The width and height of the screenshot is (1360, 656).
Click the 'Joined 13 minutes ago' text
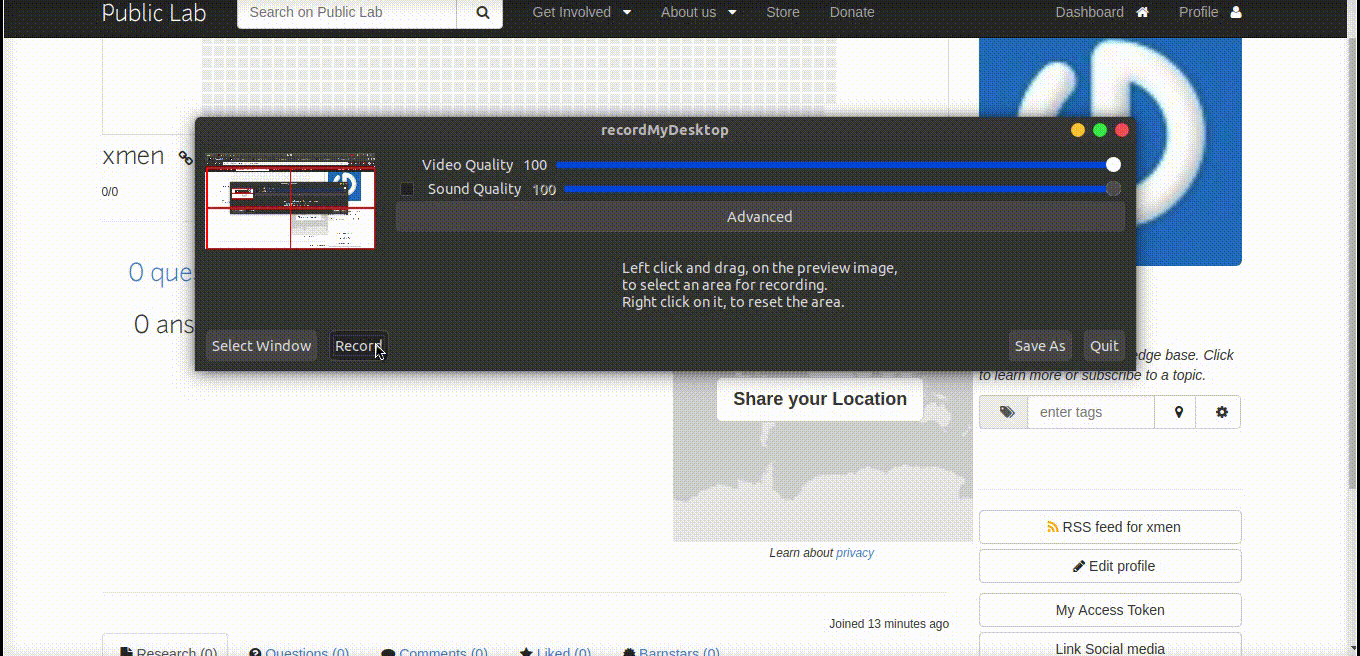coord(889,624)
